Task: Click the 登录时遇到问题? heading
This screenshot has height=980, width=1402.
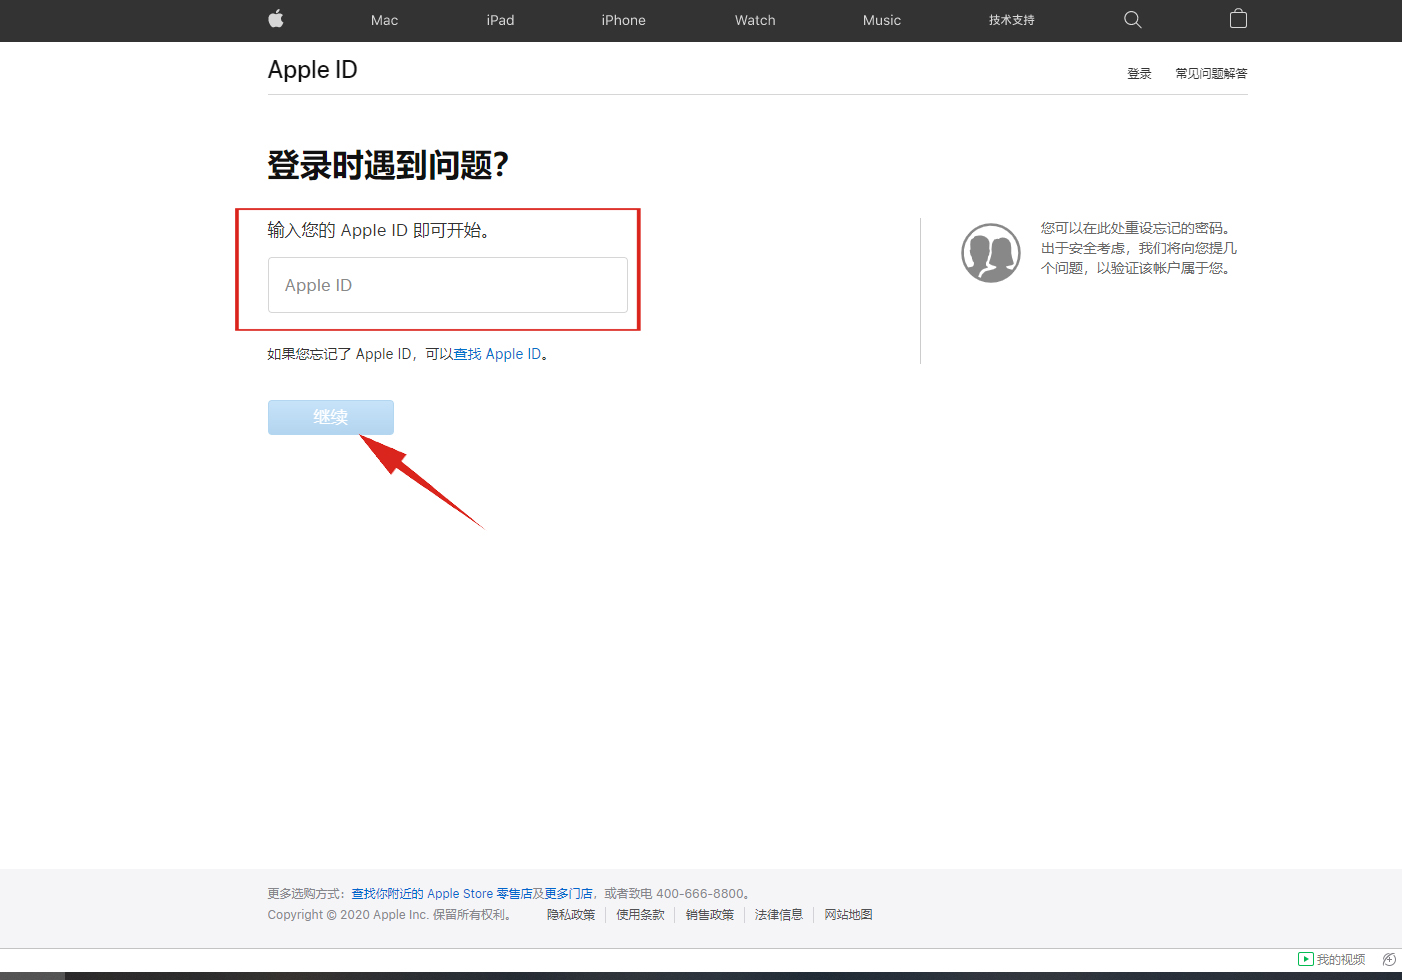Action: [x=388, y=165]
